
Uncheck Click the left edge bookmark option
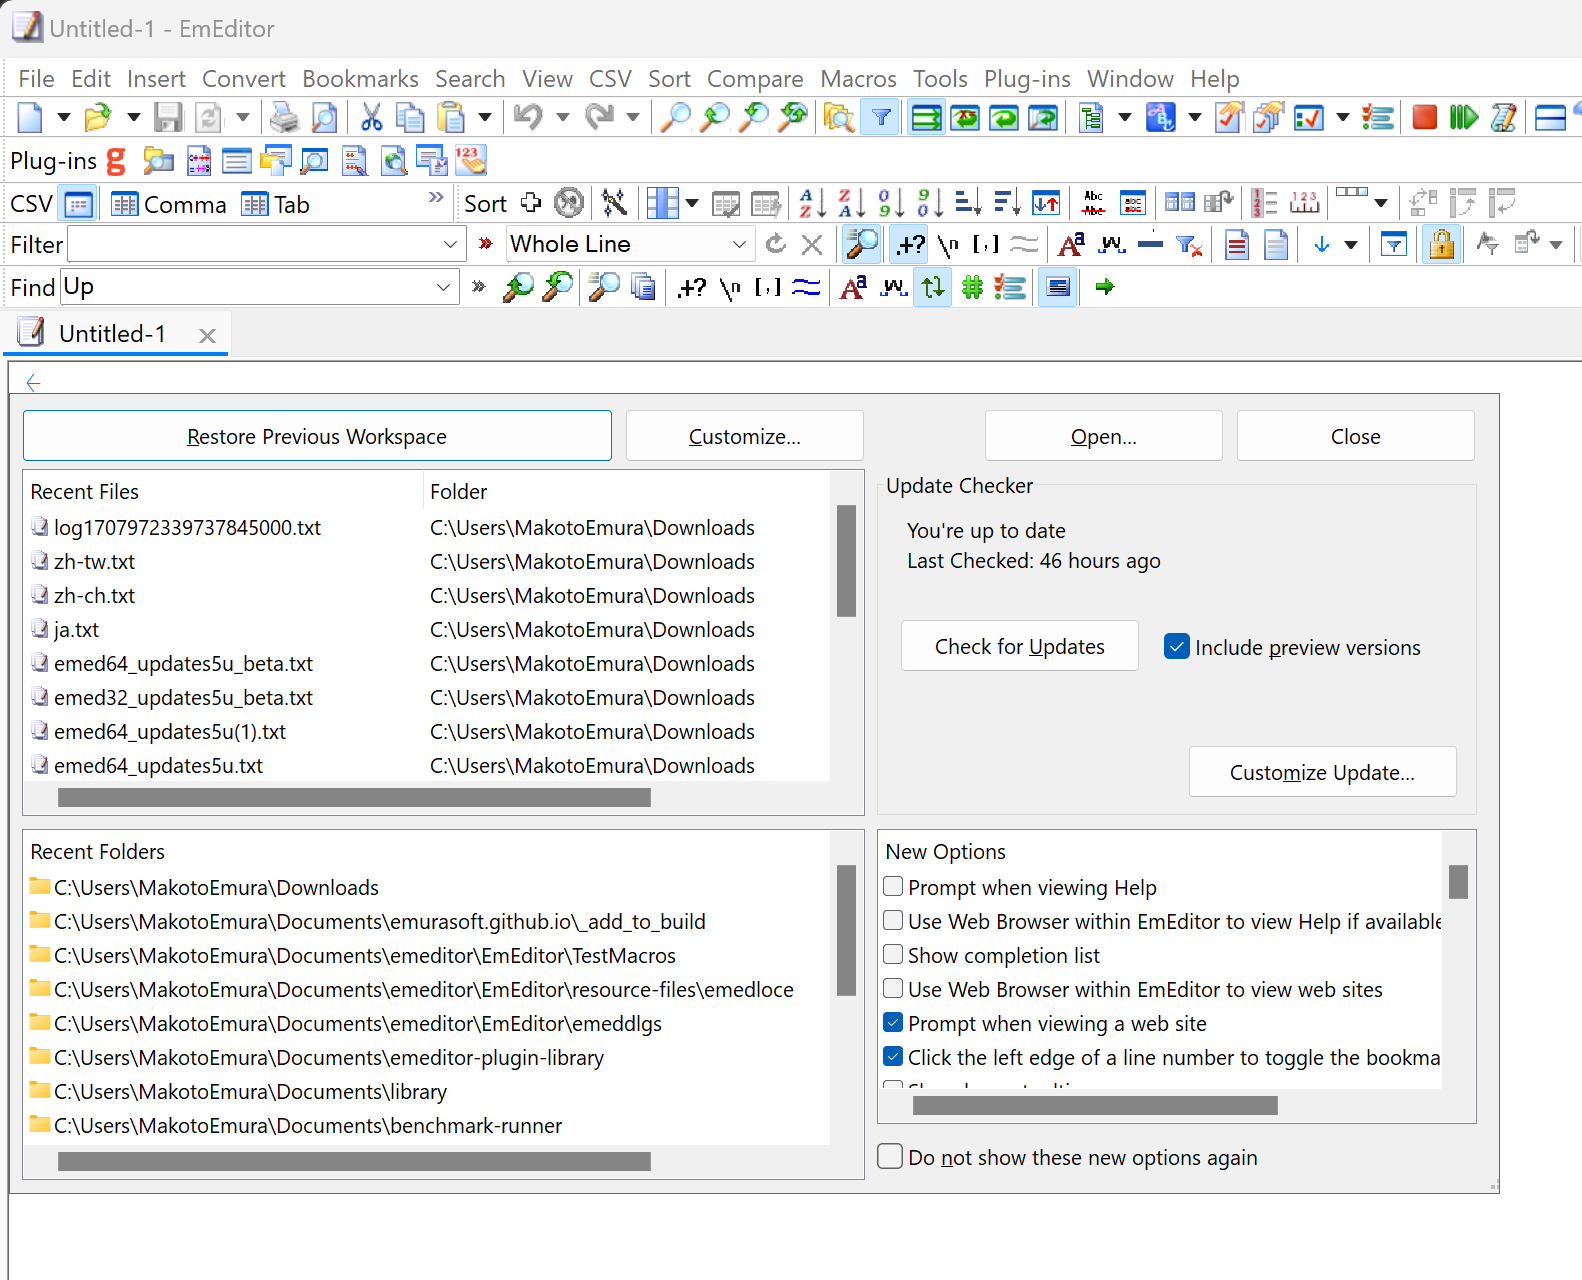point(894,1057)
